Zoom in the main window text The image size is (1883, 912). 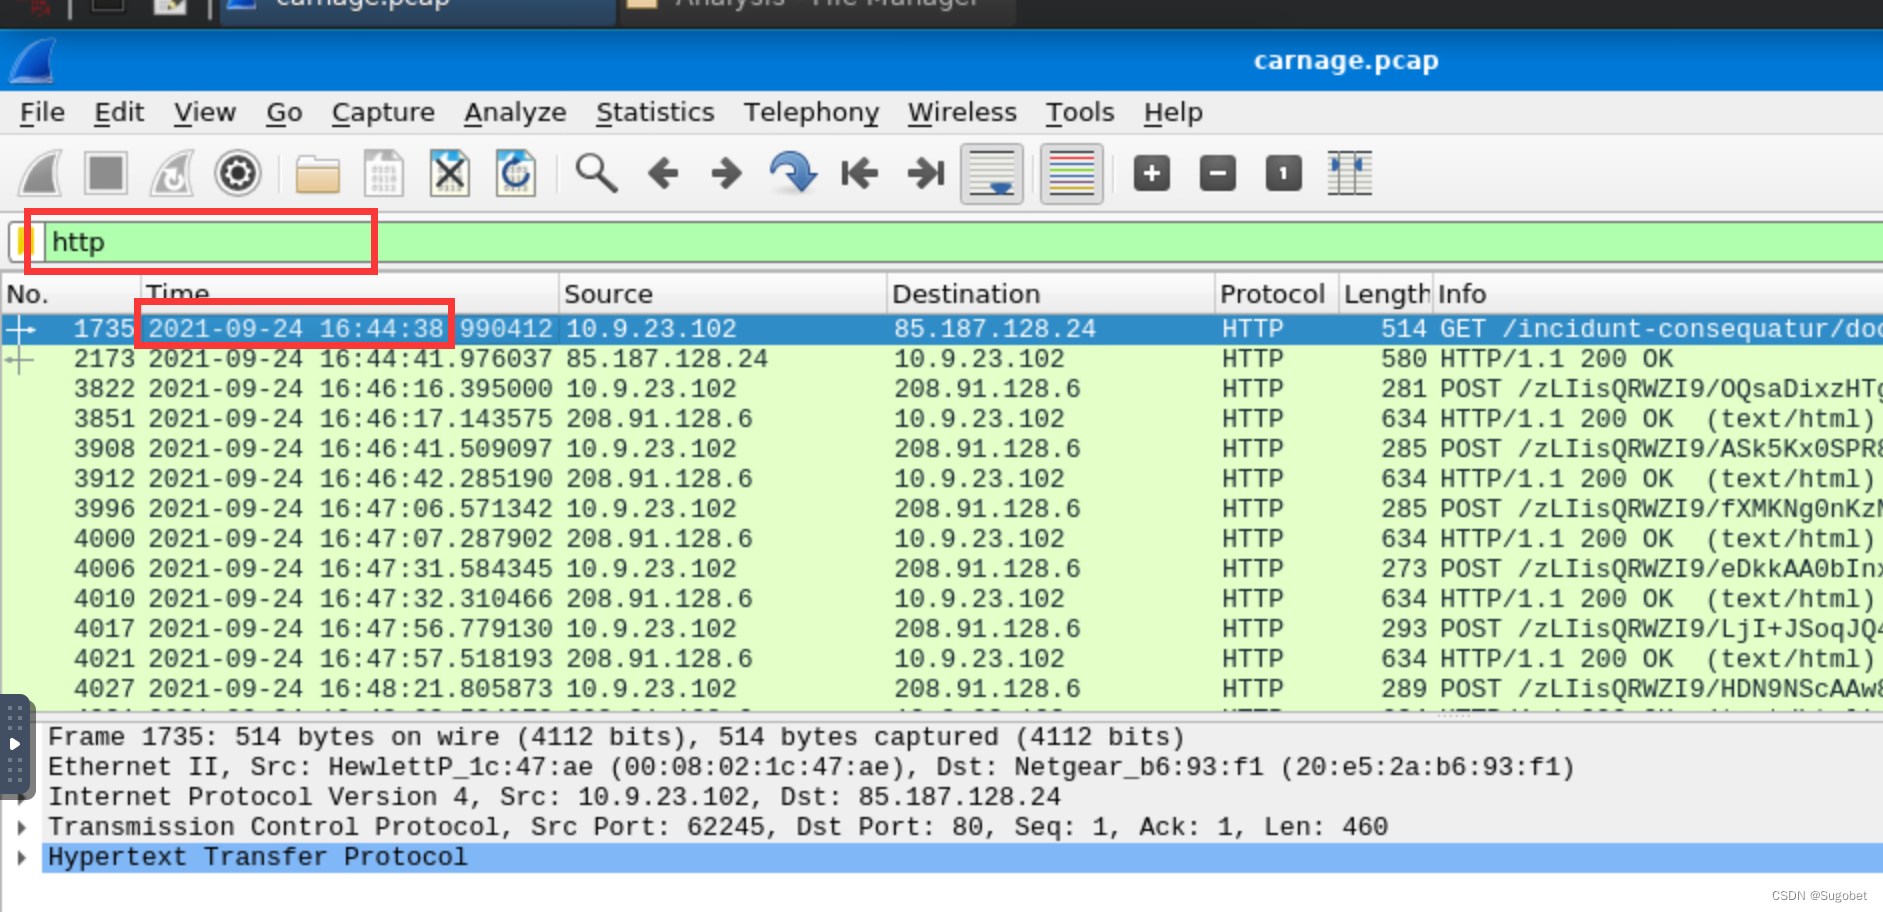1152,174
